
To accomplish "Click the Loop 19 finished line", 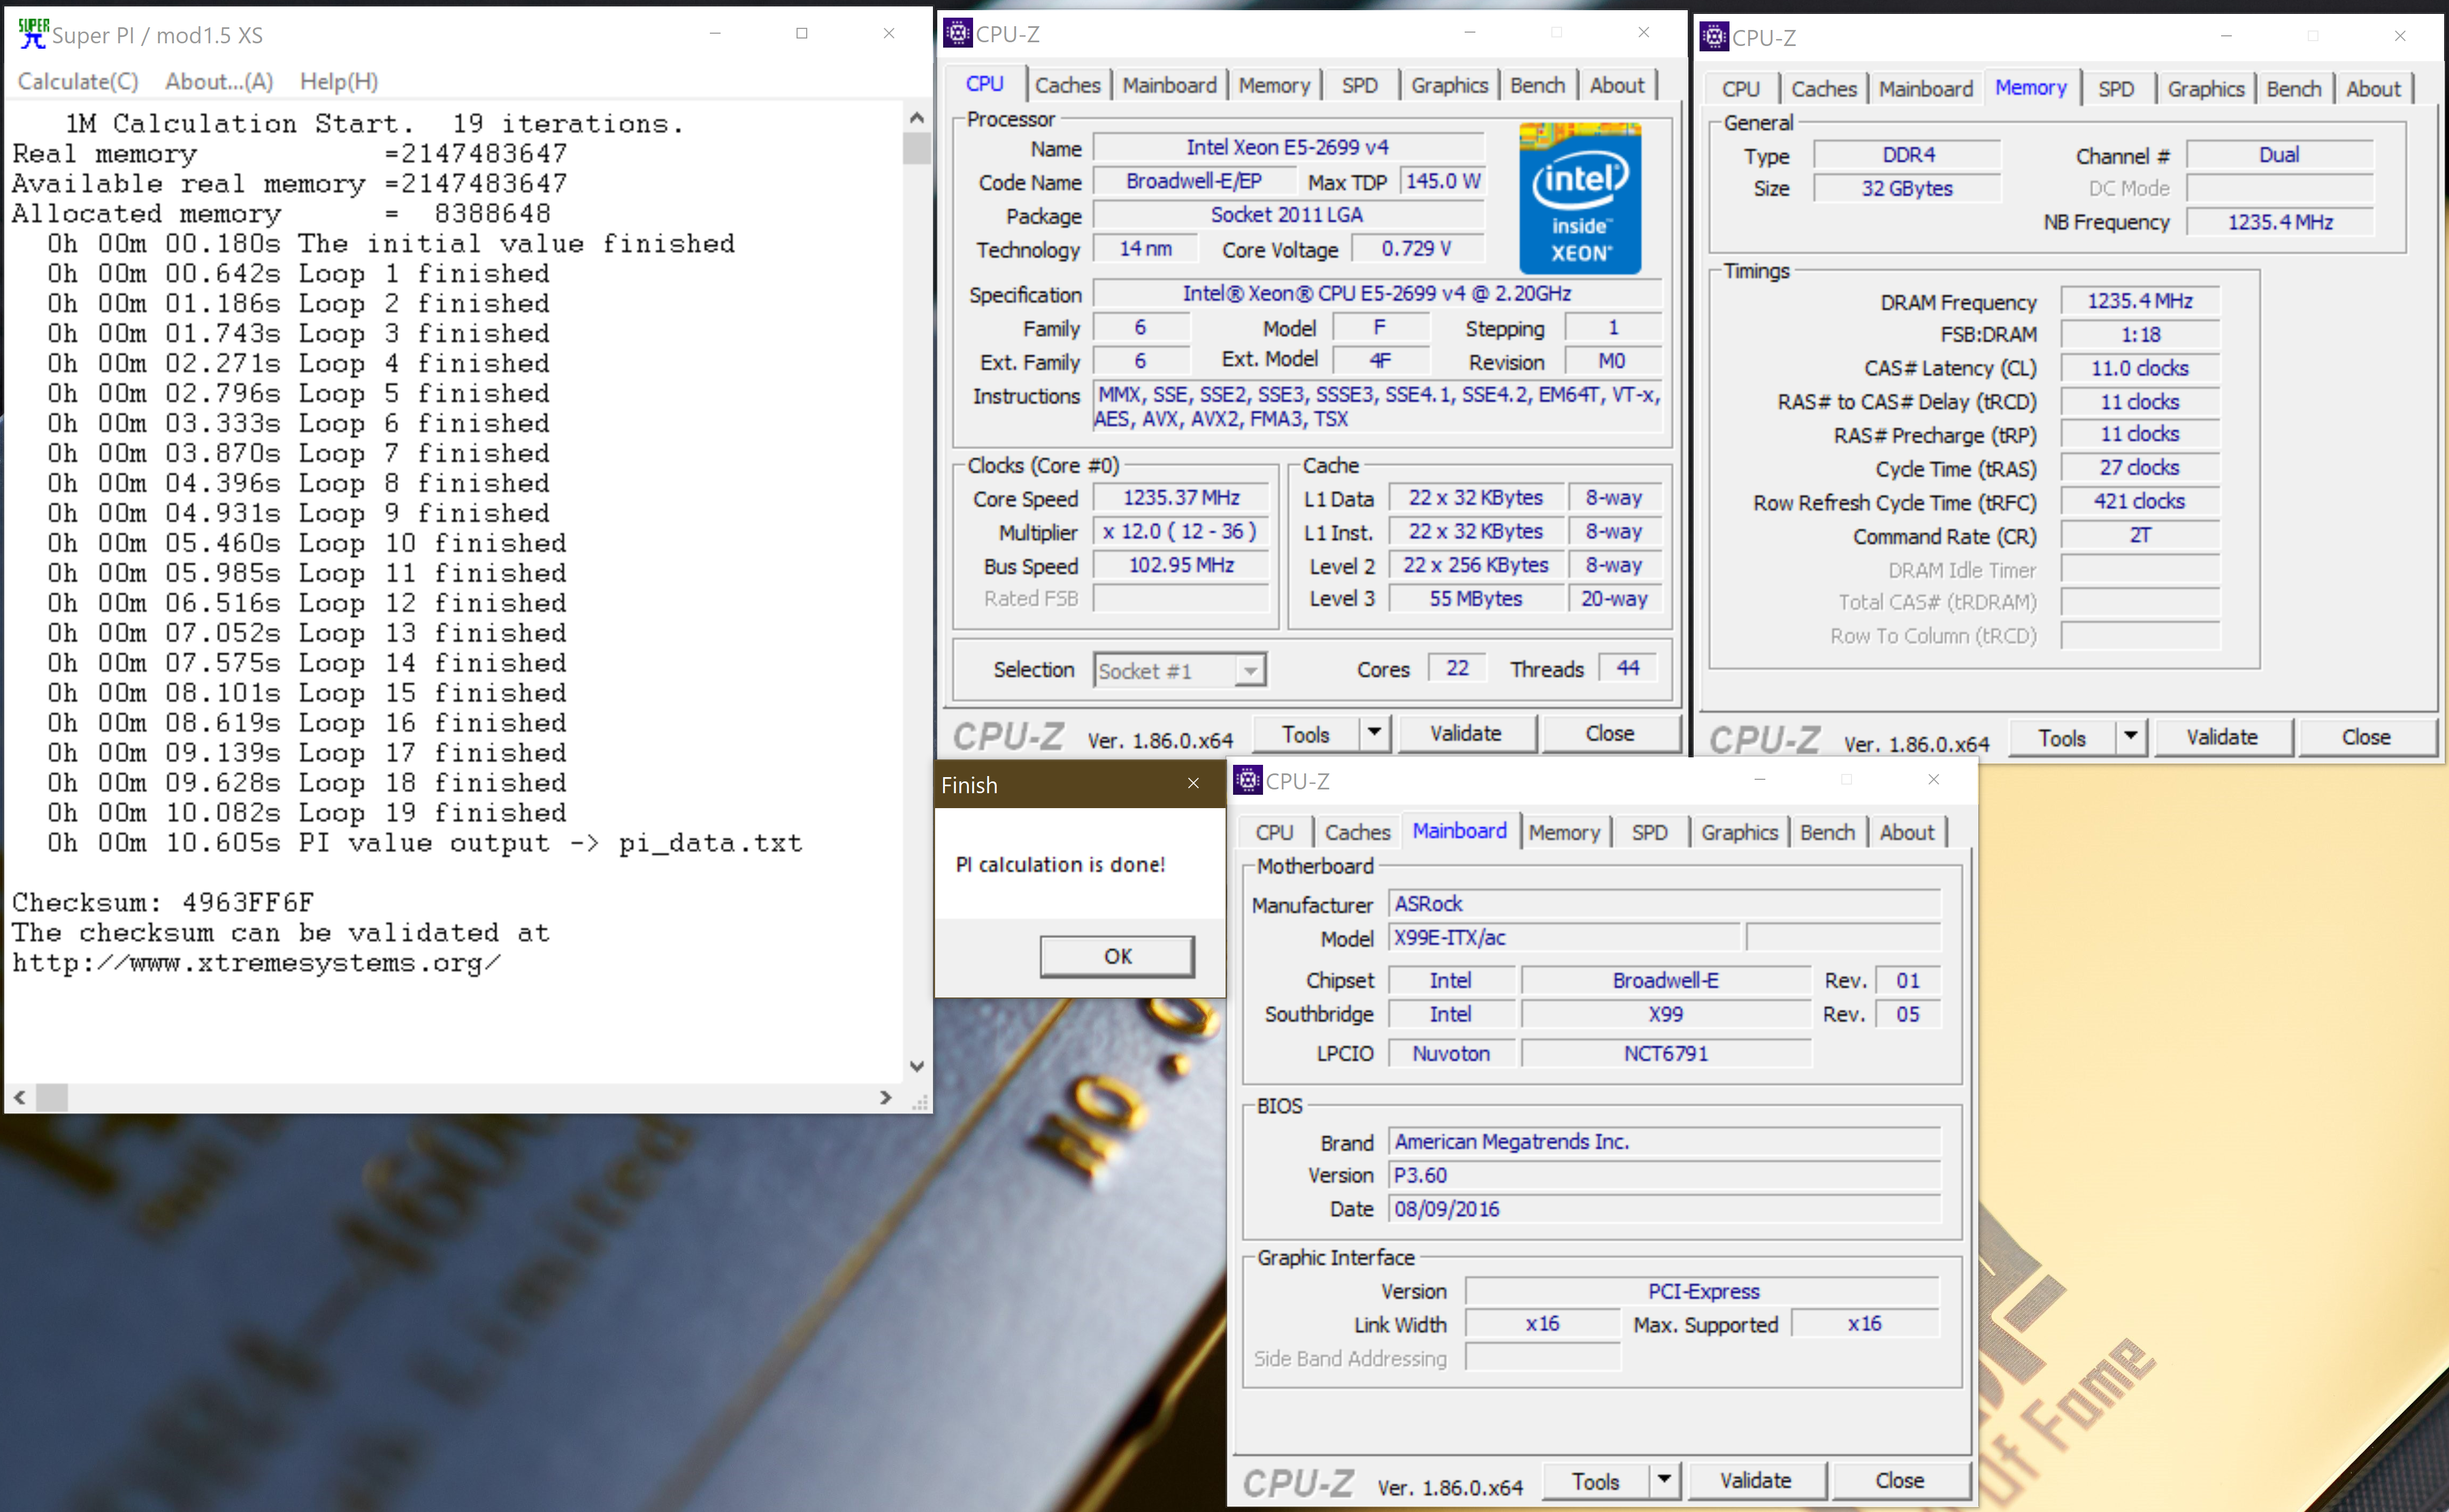I will [x=307, y=813].
